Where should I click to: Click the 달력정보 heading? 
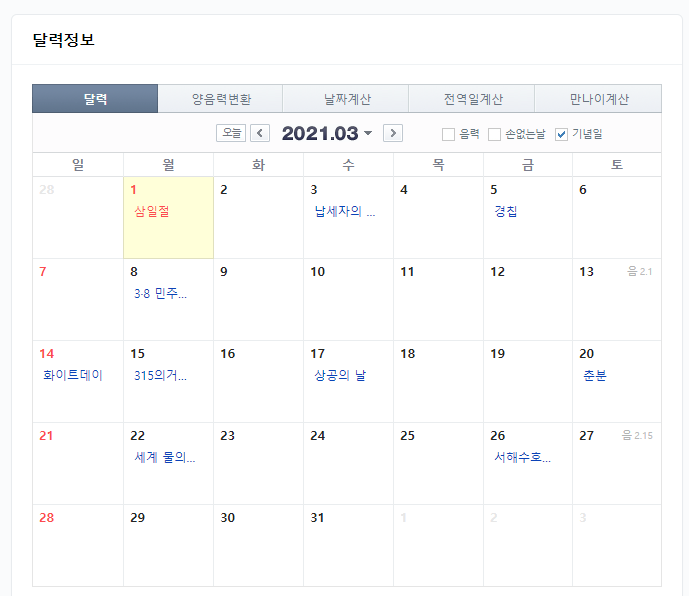[x=64, y=40]
